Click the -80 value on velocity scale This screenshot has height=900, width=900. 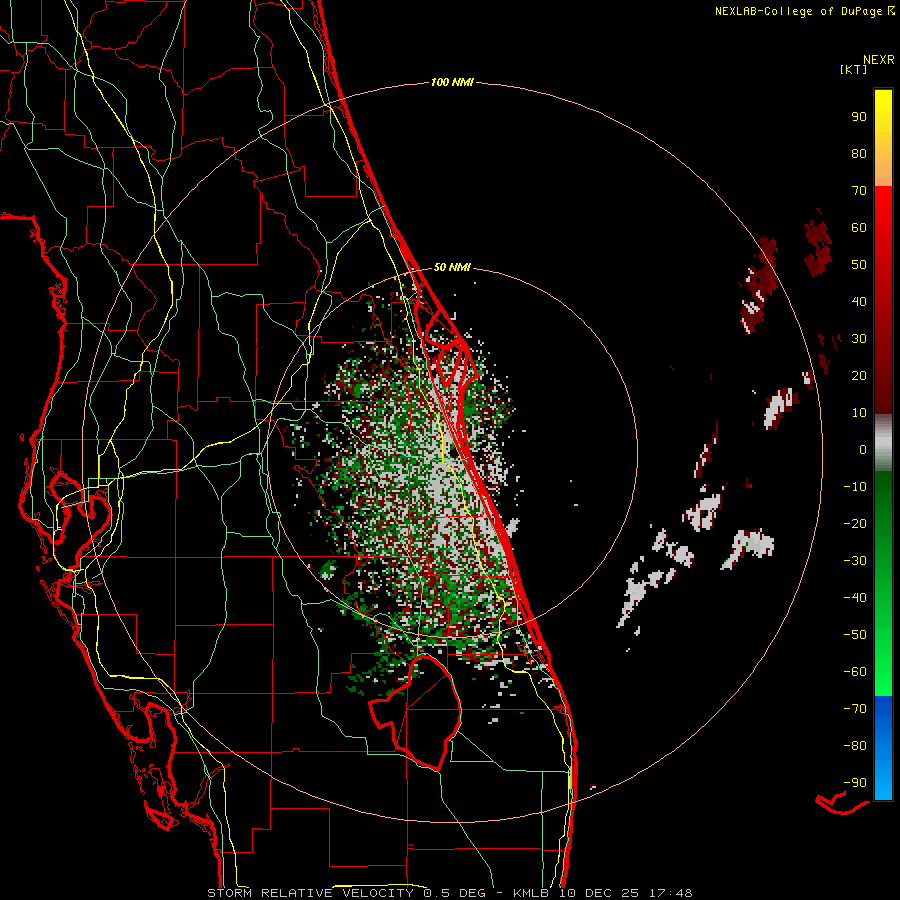[856, 746]
